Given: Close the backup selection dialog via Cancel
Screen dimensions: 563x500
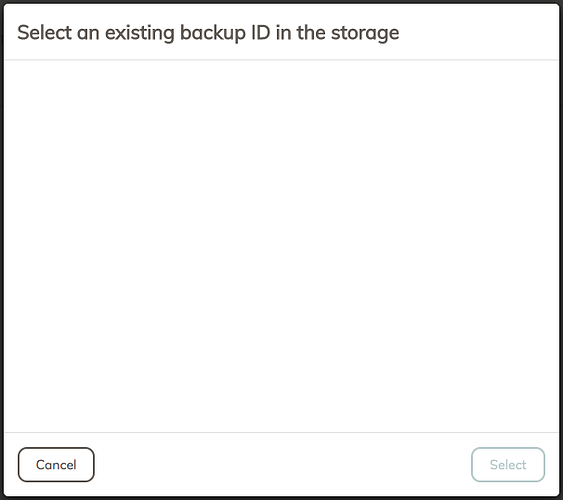Looking at the screenshot, I should [56, 464].
